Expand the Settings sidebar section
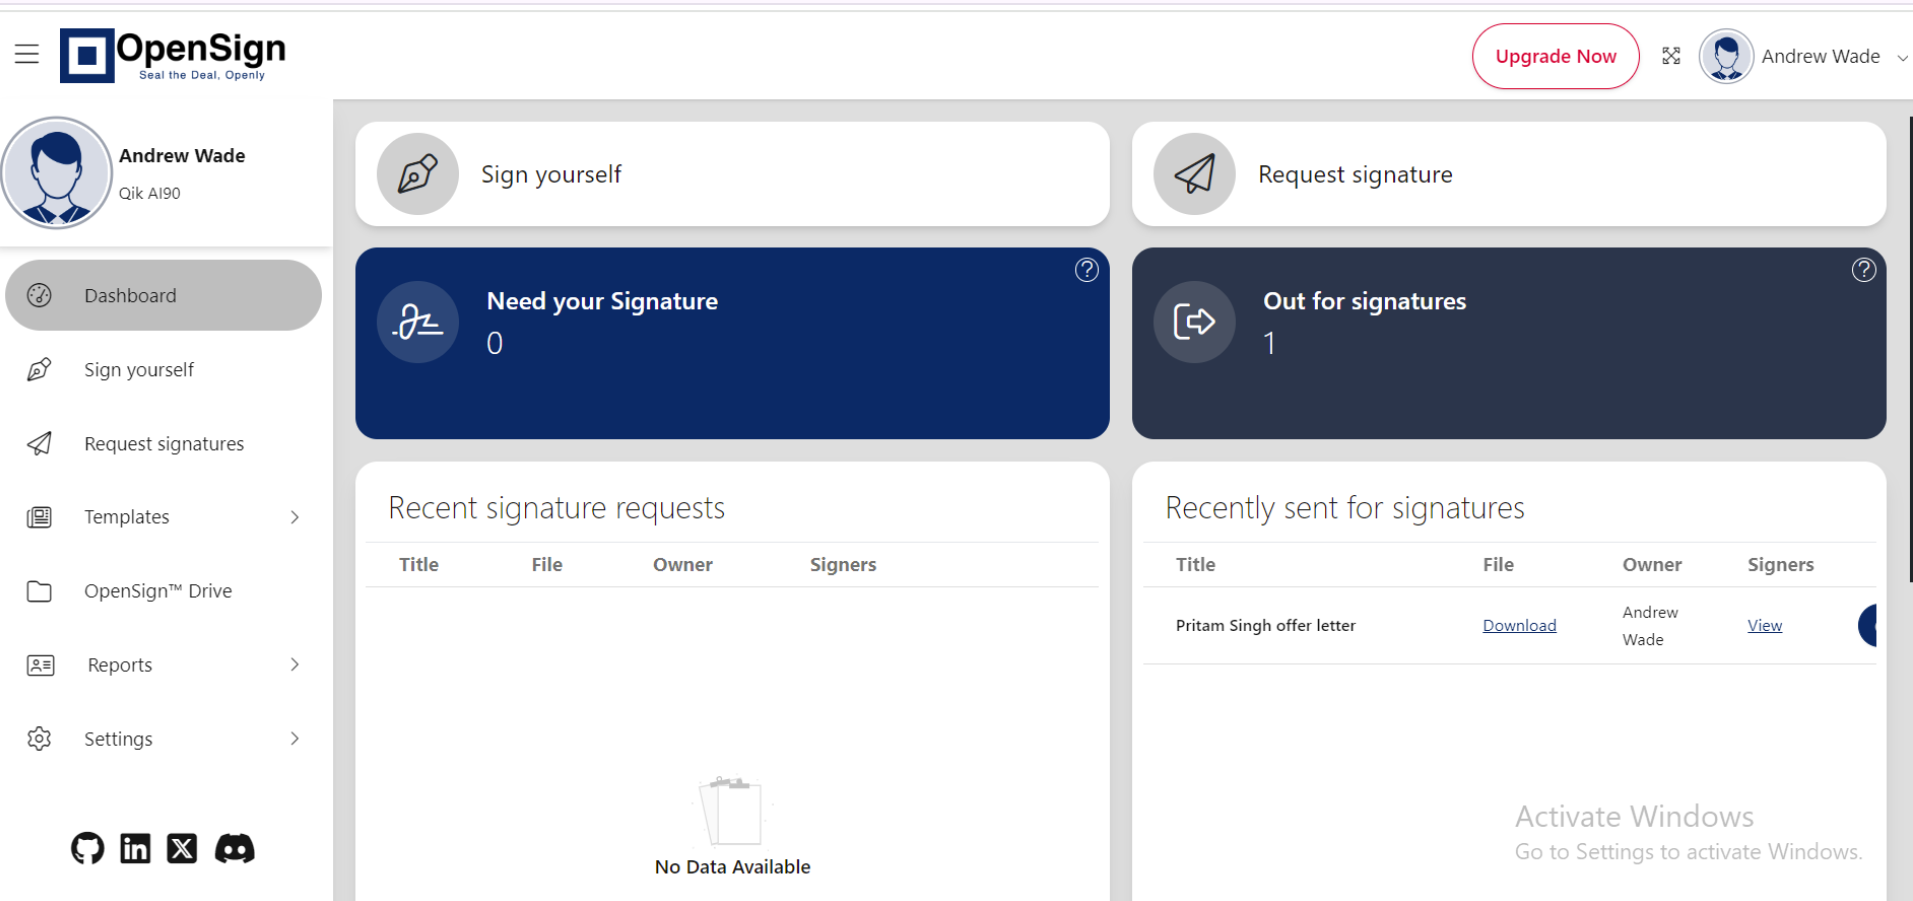 (294, 738)
